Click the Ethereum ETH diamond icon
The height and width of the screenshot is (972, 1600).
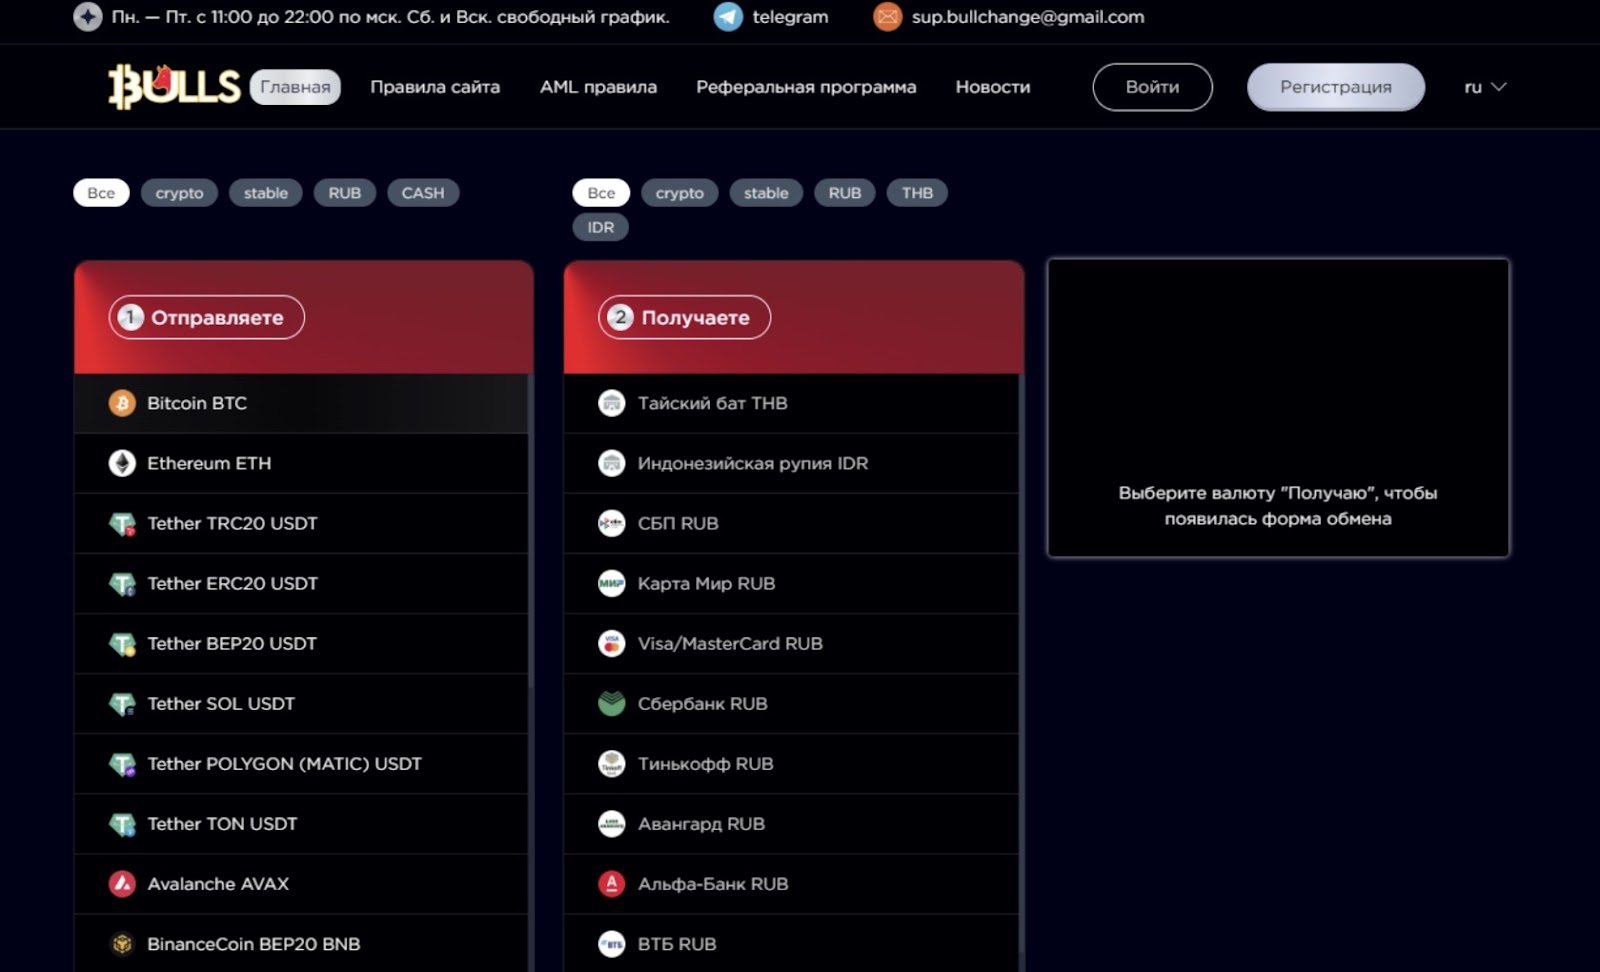122,463
